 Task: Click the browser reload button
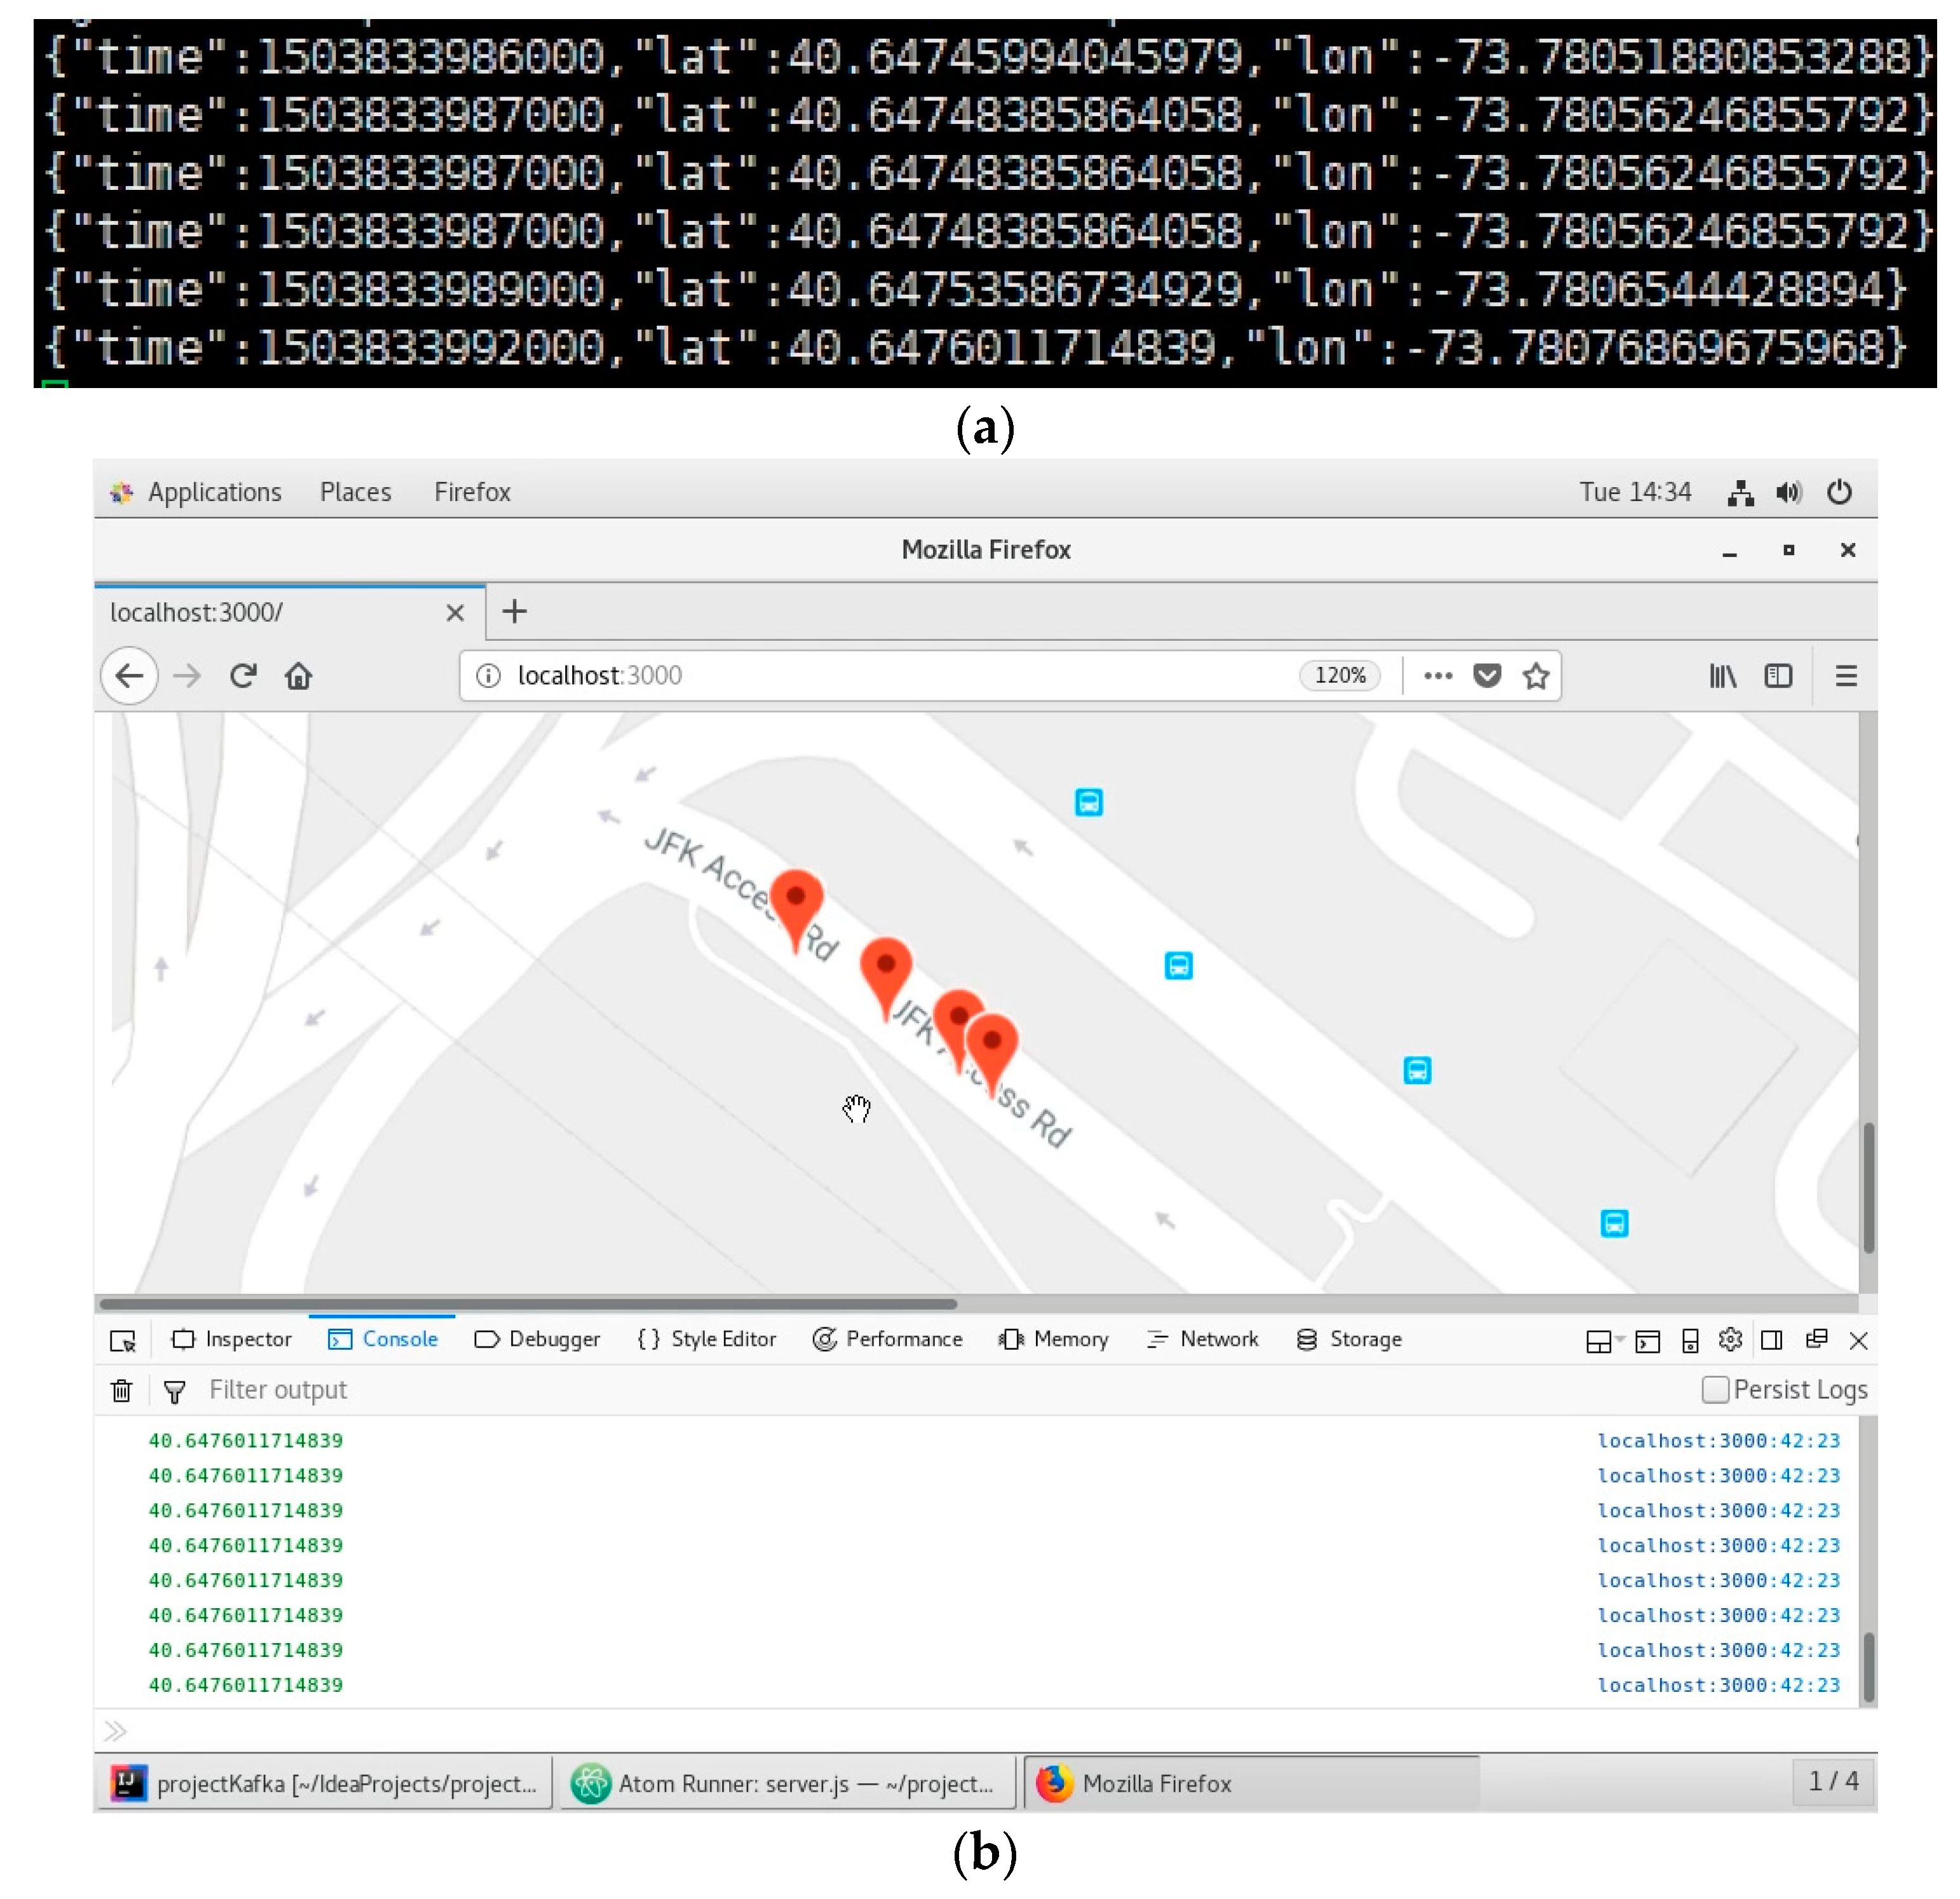[243, 676]
